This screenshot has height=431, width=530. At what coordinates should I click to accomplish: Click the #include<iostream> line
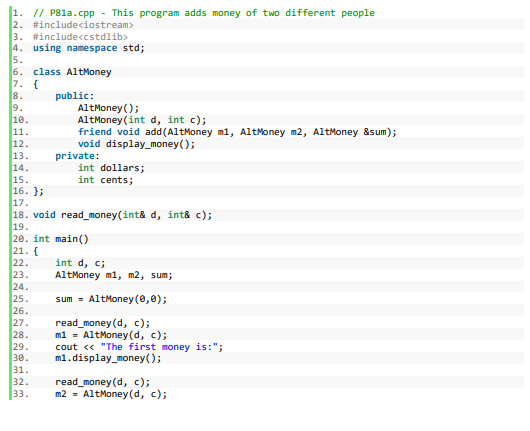(x=83, y=25)
